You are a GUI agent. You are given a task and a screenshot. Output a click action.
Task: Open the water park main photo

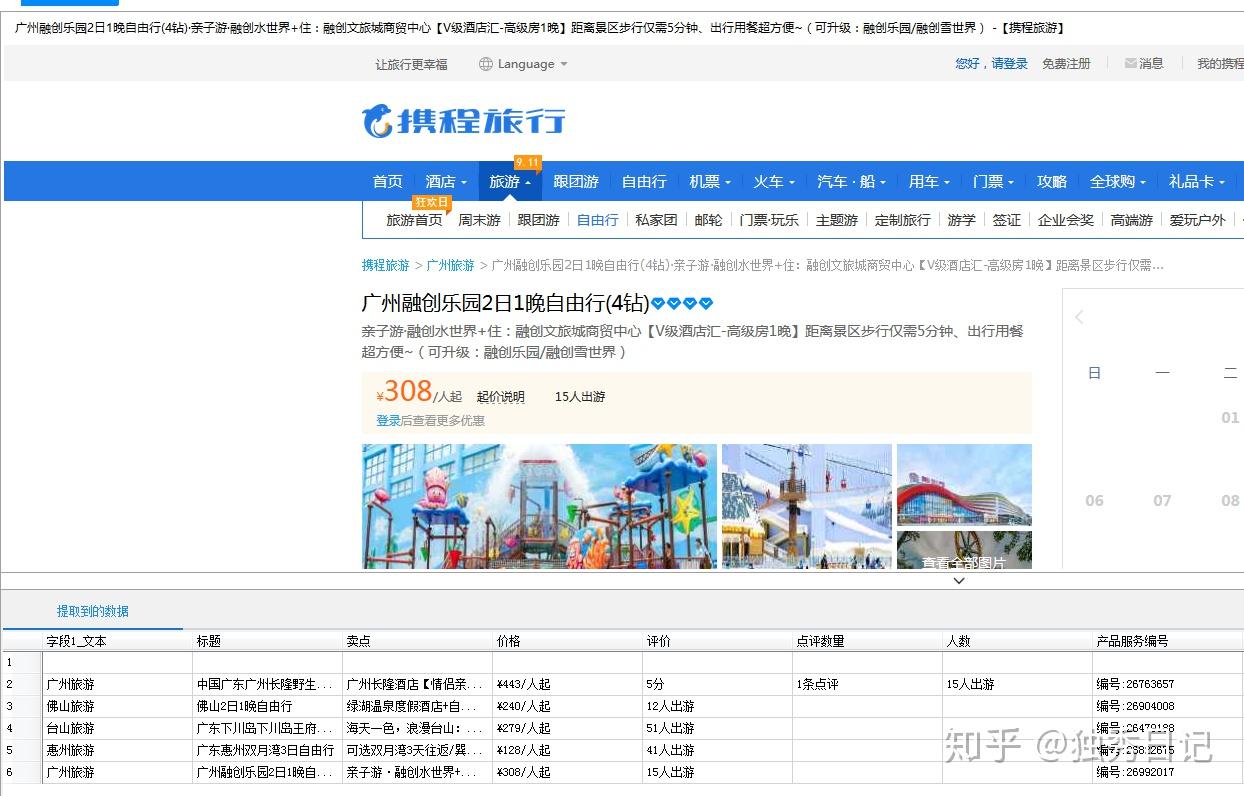click(x=540, y=507)
